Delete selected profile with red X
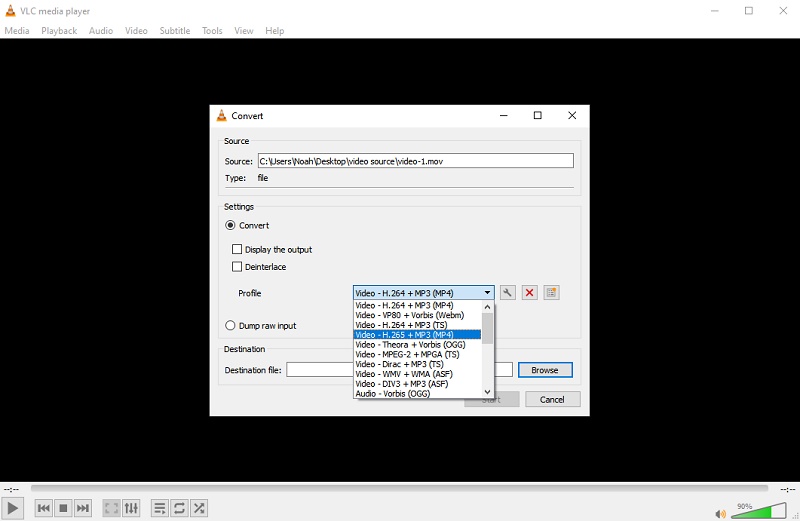Viewport: 800px width, 521px height. [x=530, y=293]
